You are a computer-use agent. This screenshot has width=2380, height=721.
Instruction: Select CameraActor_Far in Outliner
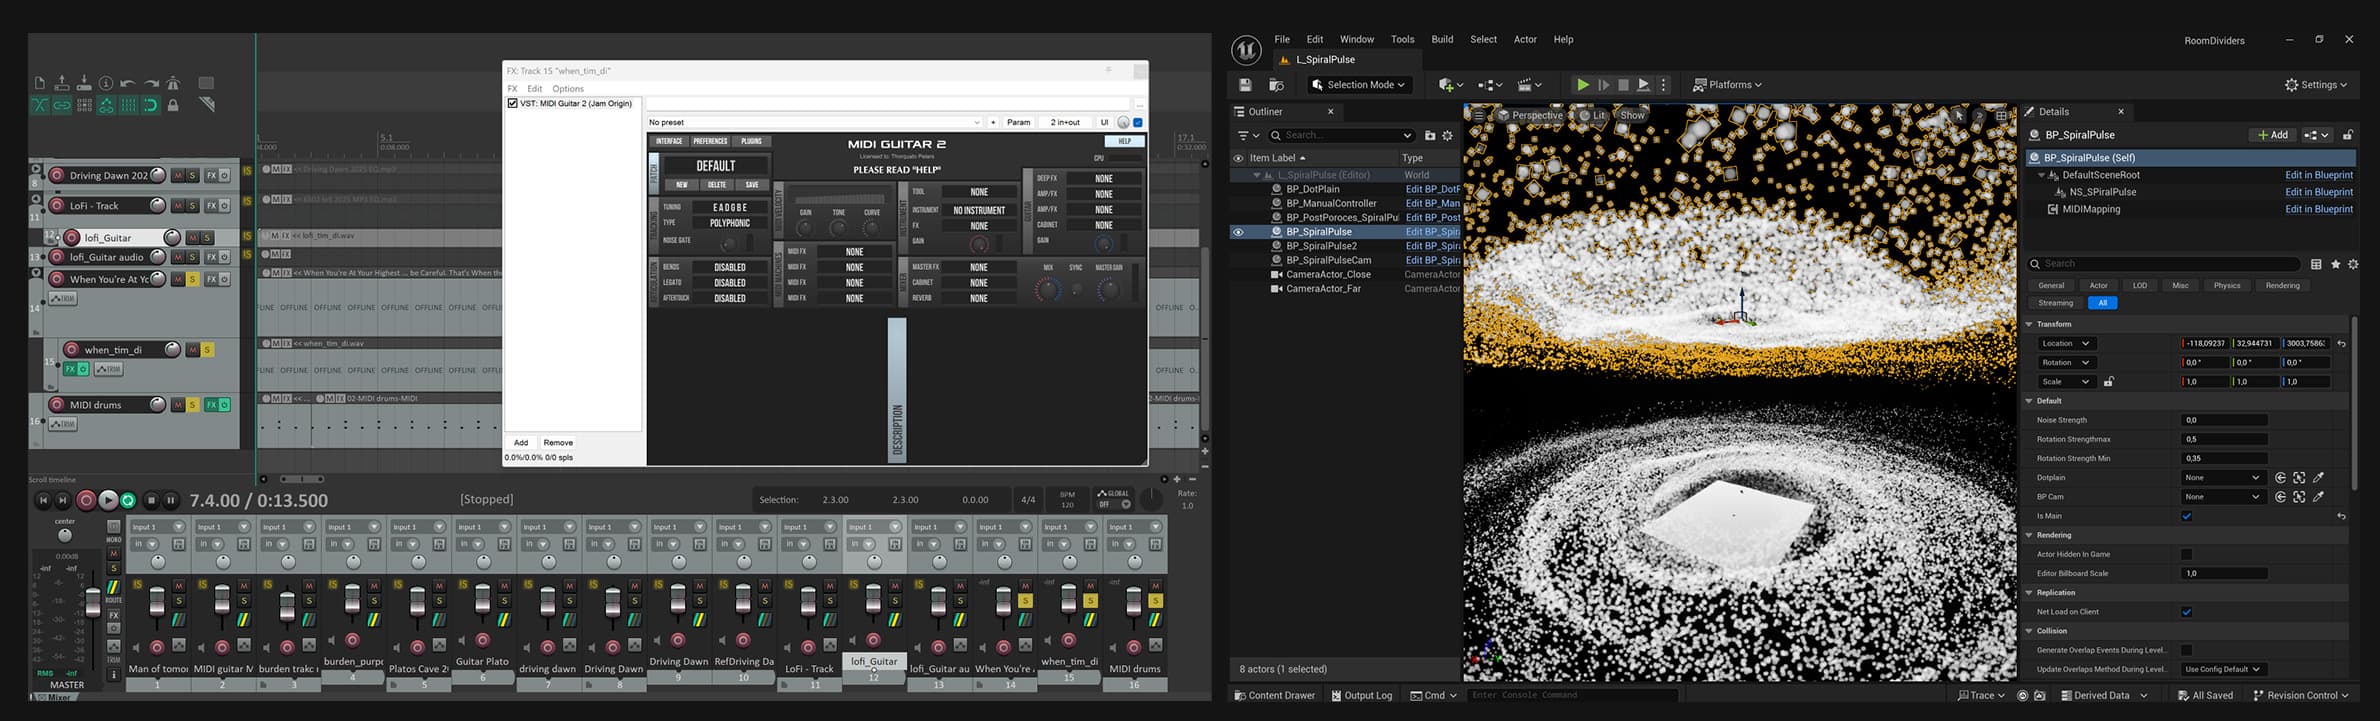(1323, 289)
